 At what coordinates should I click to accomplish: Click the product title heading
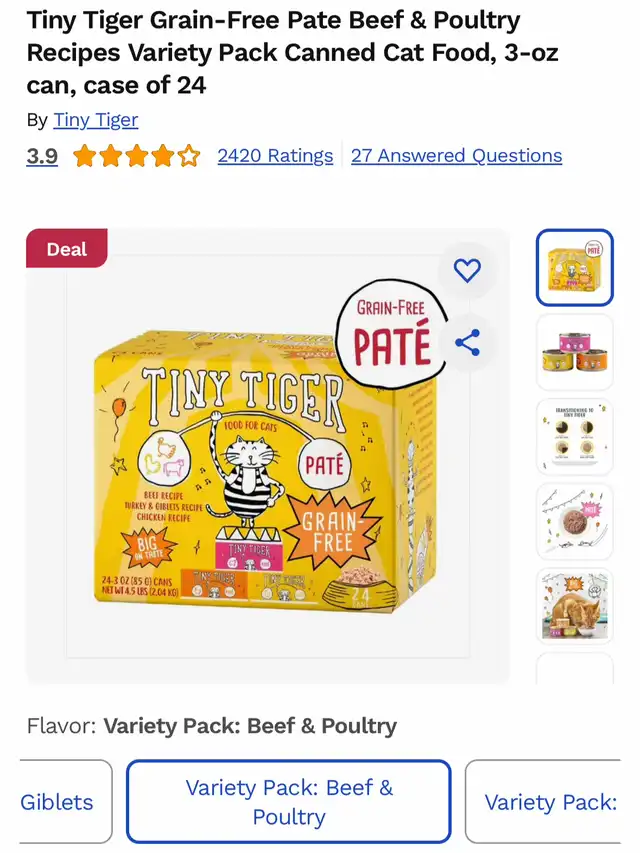pos(293,53)
